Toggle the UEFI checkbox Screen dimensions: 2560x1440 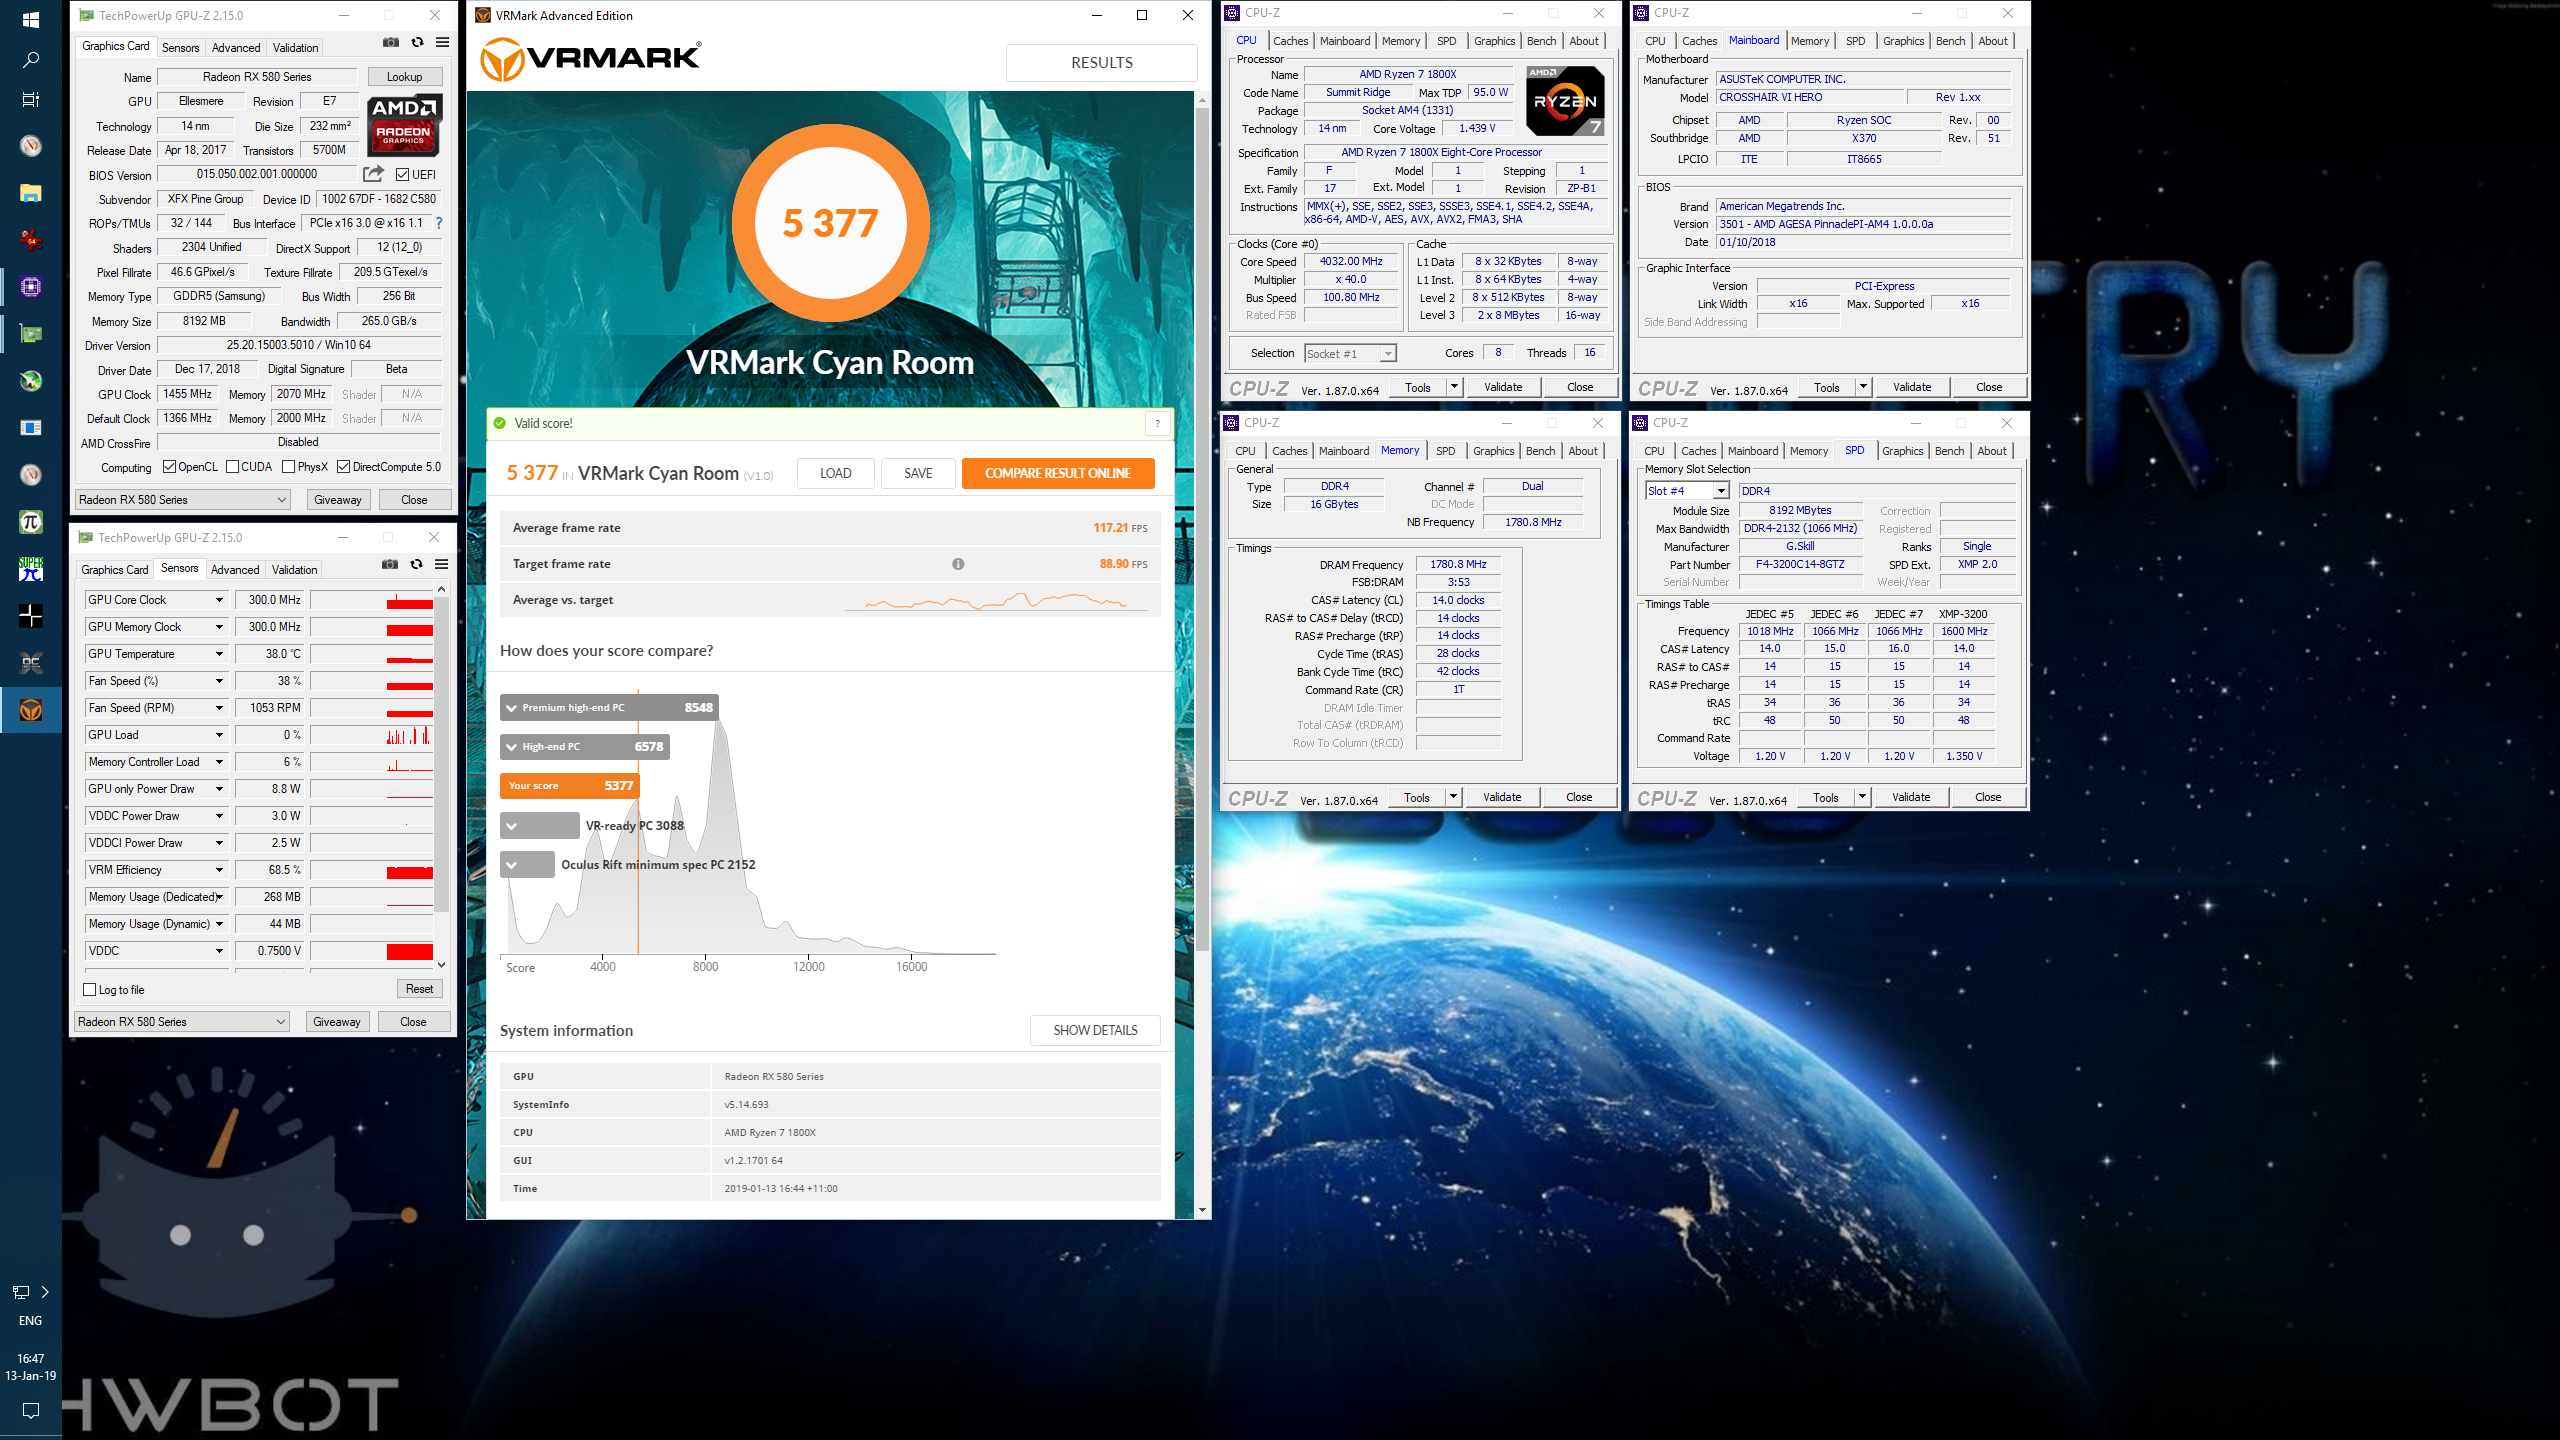click(402, 175)
